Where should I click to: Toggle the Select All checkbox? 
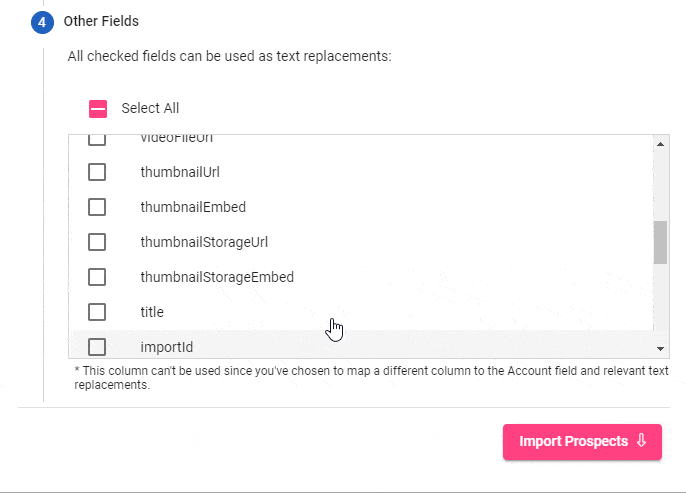(98, 109)
